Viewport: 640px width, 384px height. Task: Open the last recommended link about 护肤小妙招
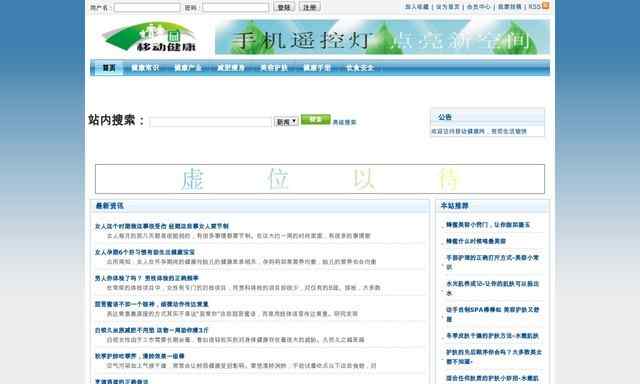click(x=492, y=379)
